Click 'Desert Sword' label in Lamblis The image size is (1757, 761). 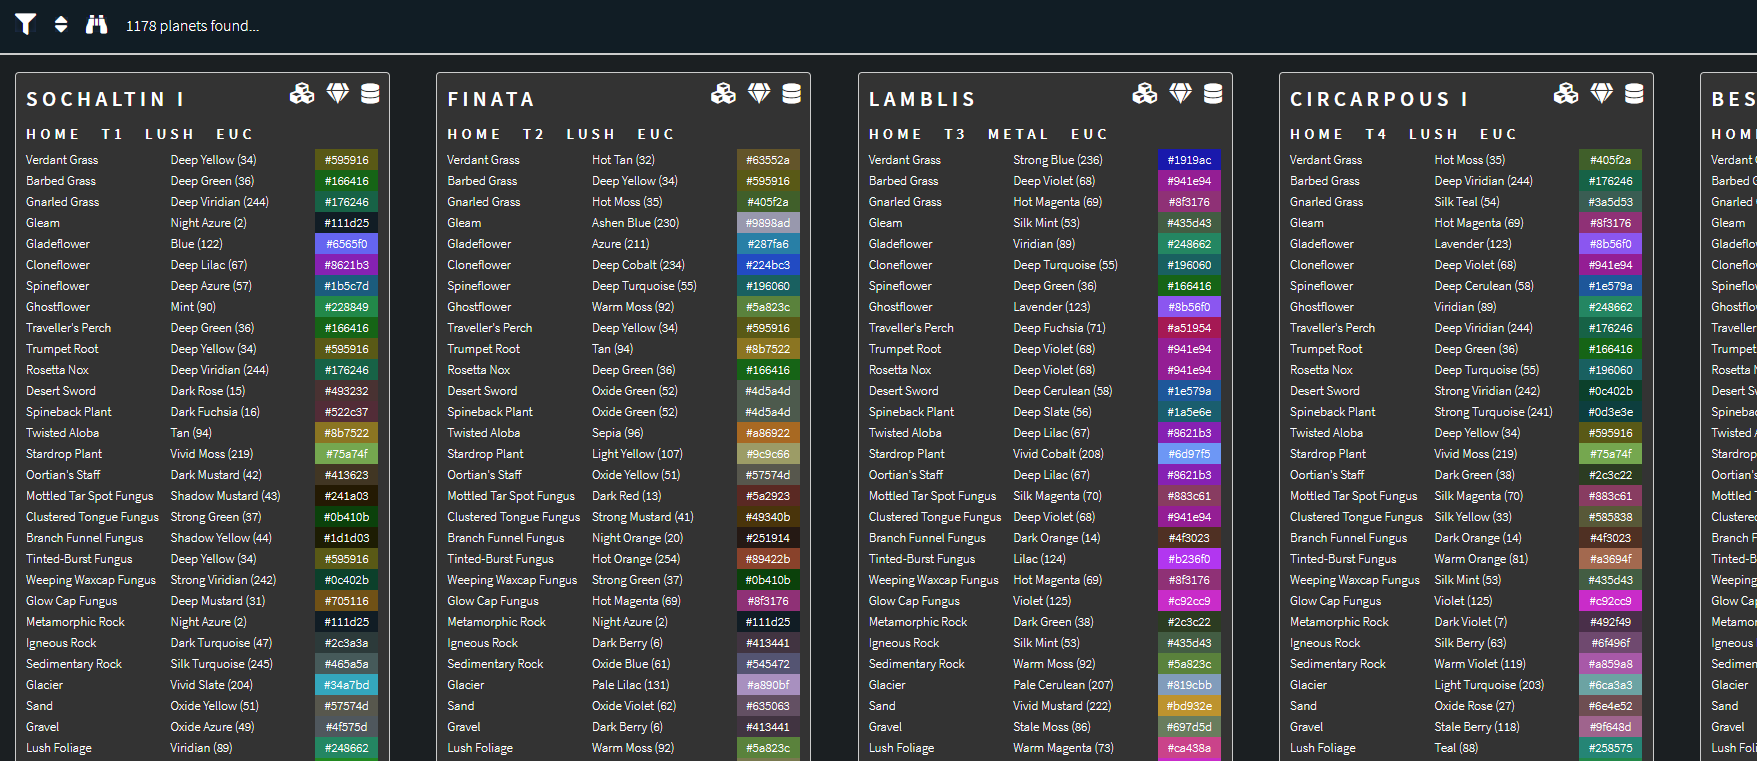click(904, 391)
